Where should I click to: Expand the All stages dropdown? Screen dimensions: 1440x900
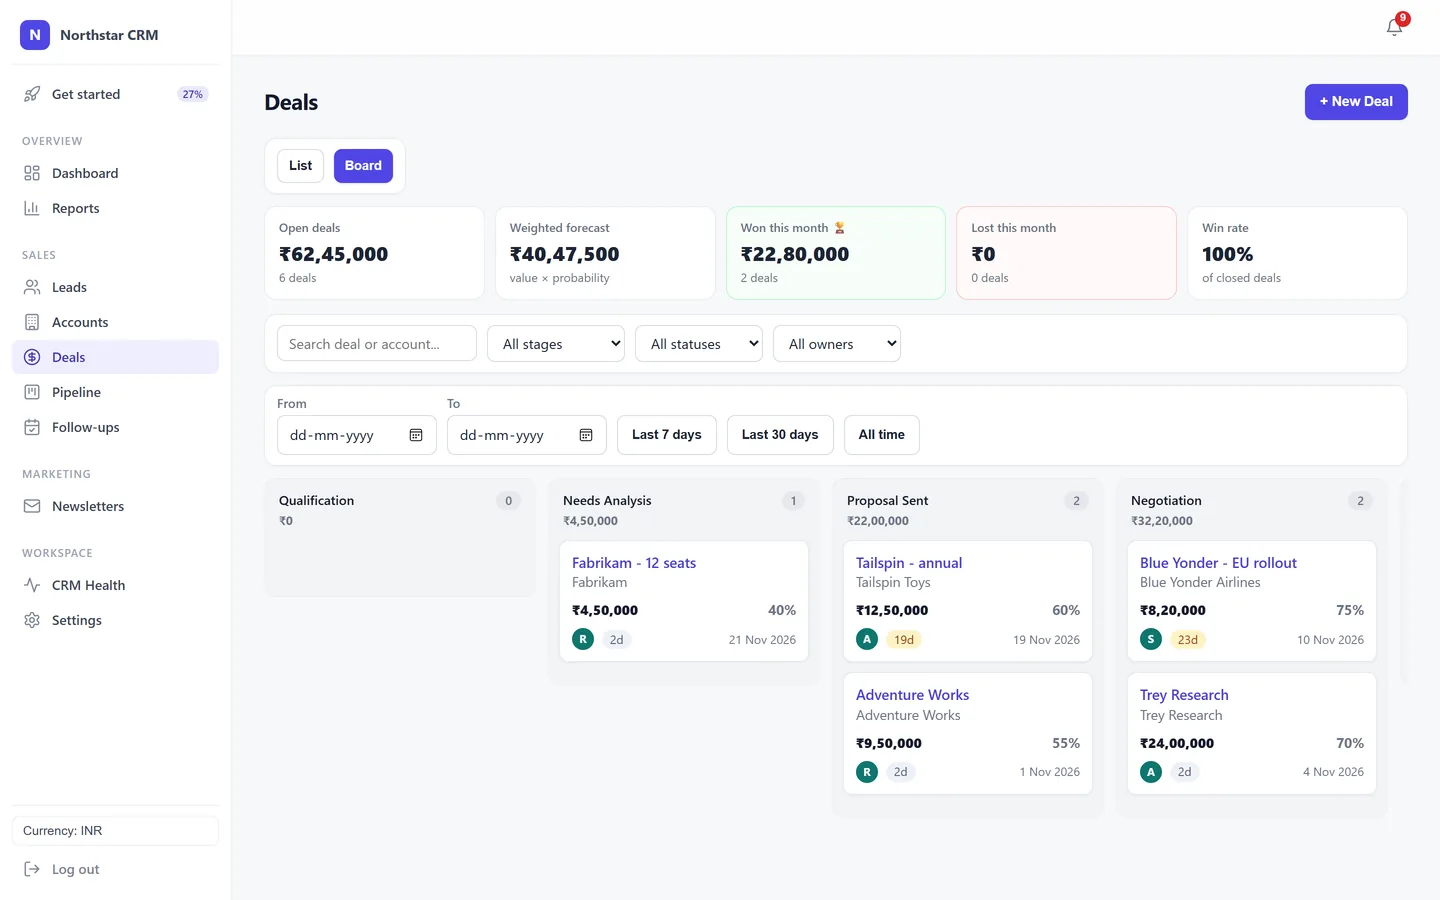[556, 344]
